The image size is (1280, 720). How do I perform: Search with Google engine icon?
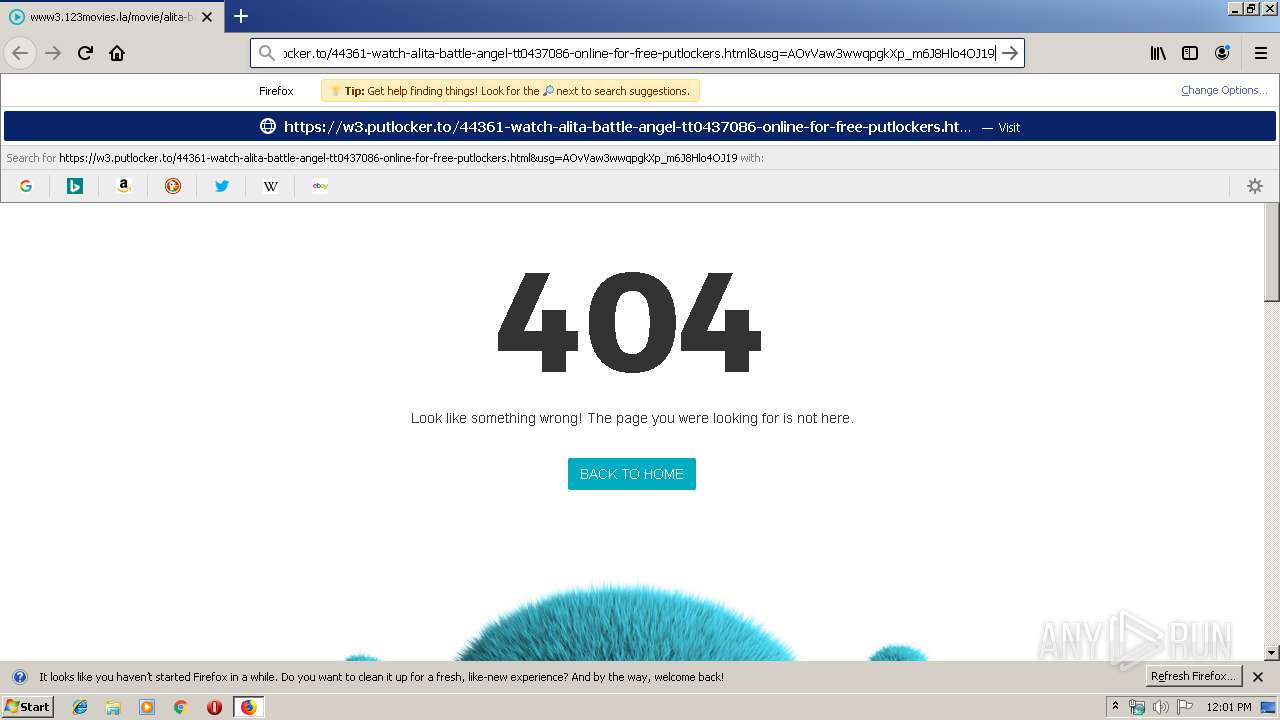click(x=26, y=186)
